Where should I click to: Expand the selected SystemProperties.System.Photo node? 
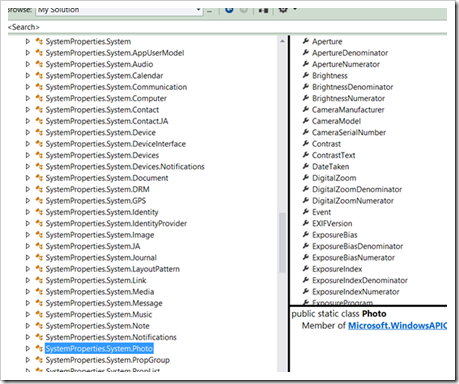click(x=28, y=348)
